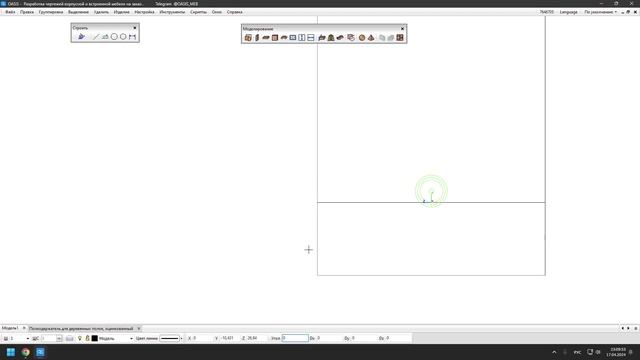Screen dimensions: 640x360
Task: Toggle the light bulb visibility icon
Action: (x=80, y=338)
